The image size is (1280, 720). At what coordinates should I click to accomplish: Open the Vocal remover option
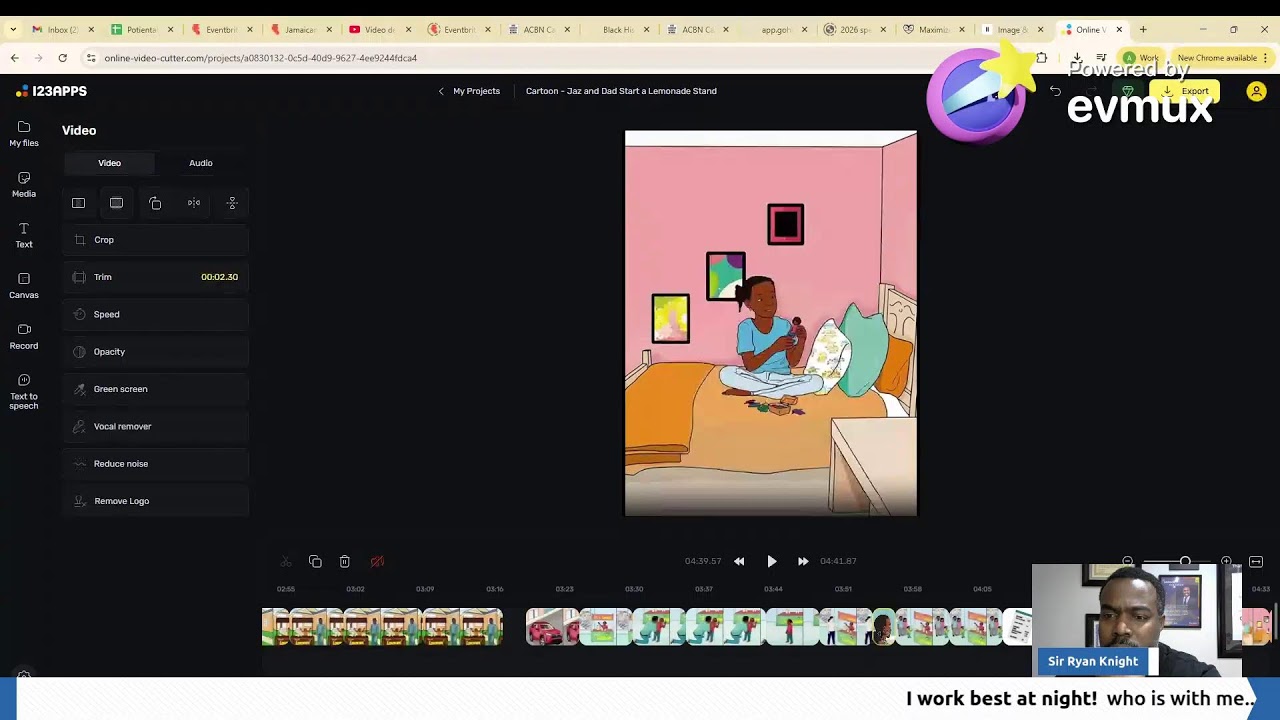click(156, 426)
